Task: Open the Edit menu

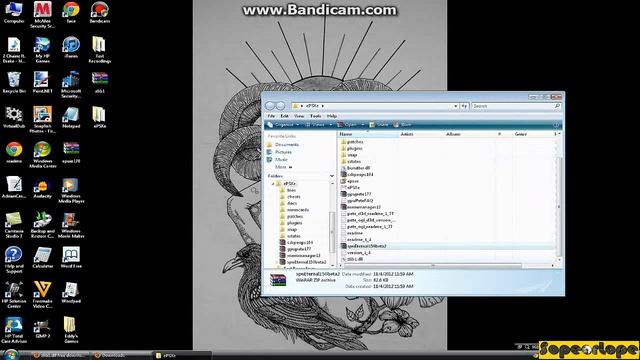Action: (284, 116)
